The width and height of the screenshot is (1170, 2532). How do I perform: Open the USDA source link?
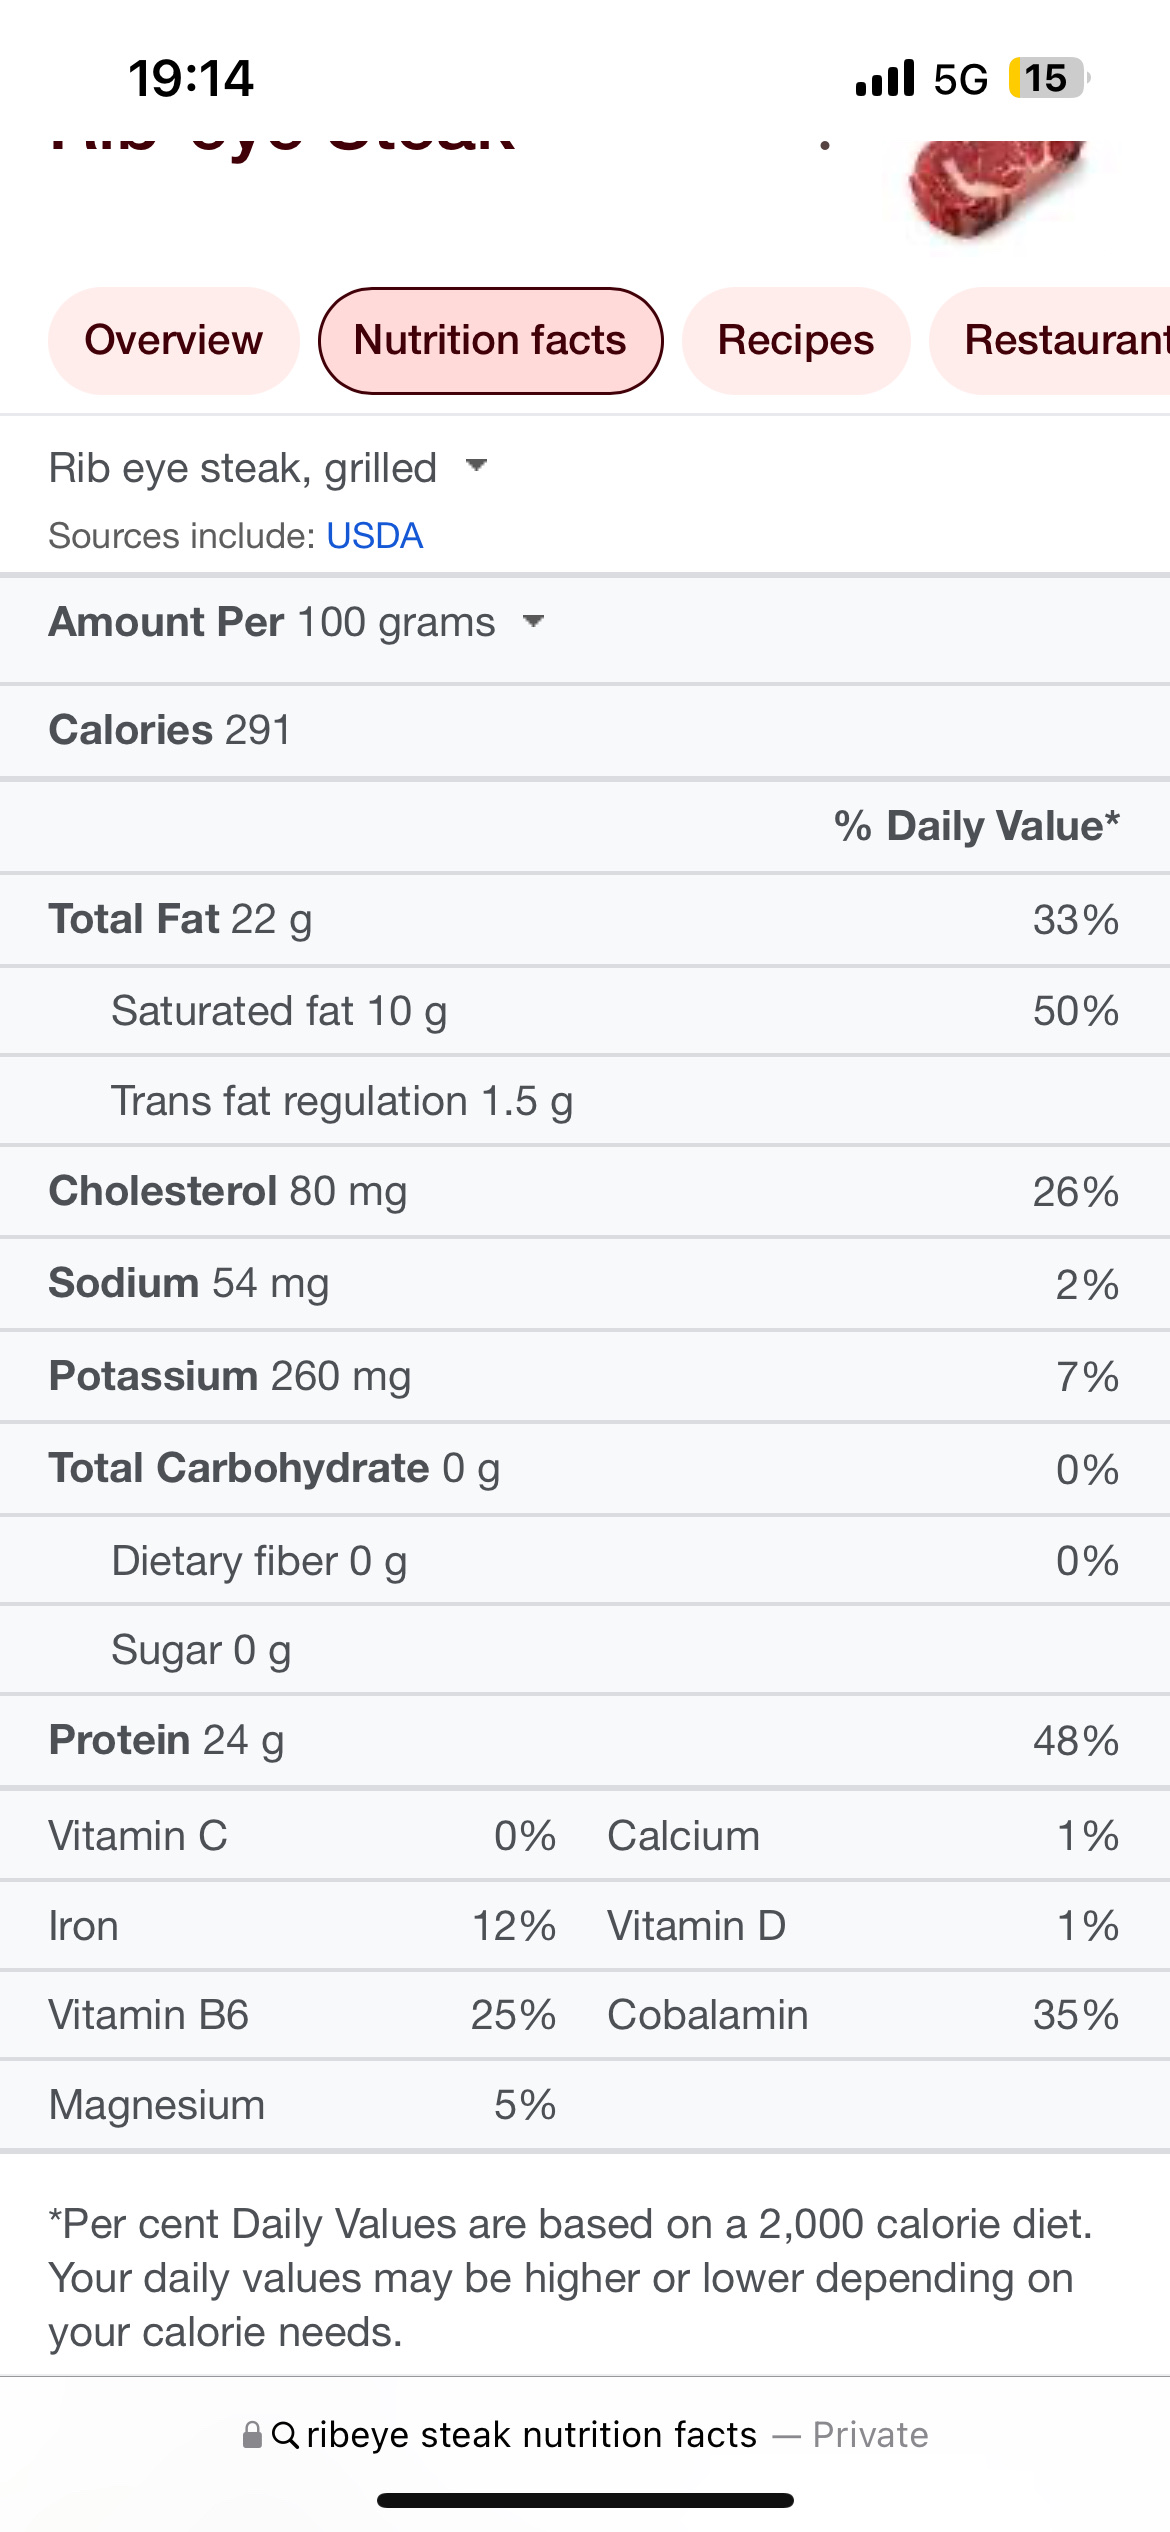click(x=375, y=536)
